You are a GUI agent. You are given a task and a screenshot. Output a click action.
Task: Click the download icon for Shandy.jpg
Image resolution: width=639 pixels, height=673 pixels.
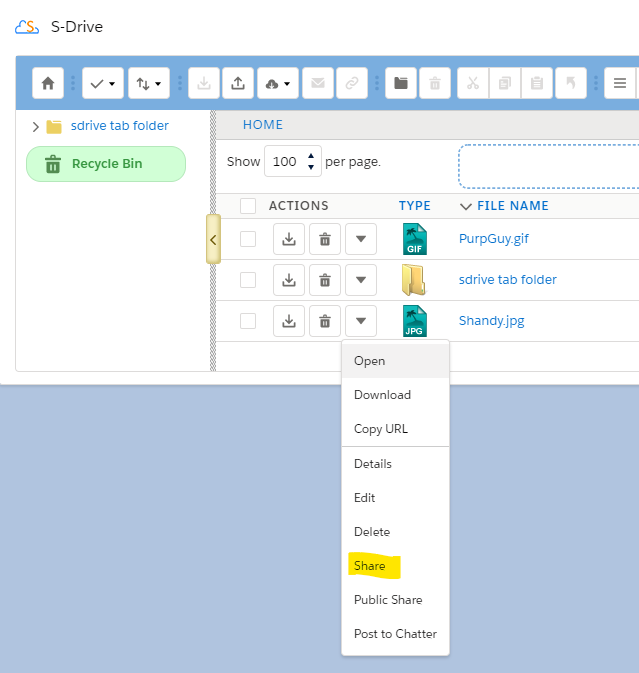click(x=289, y=321)
